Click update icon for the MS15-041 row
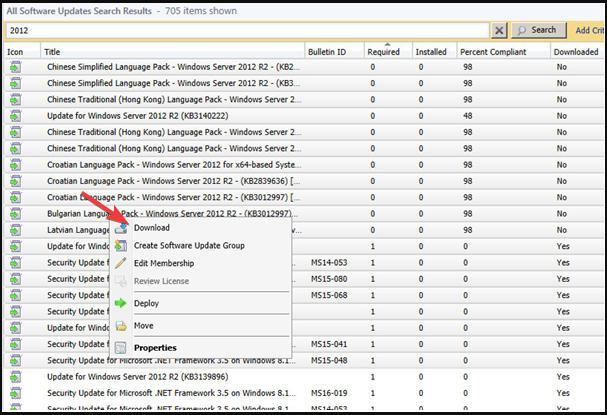The image size is (607, 415). point(15,344)
